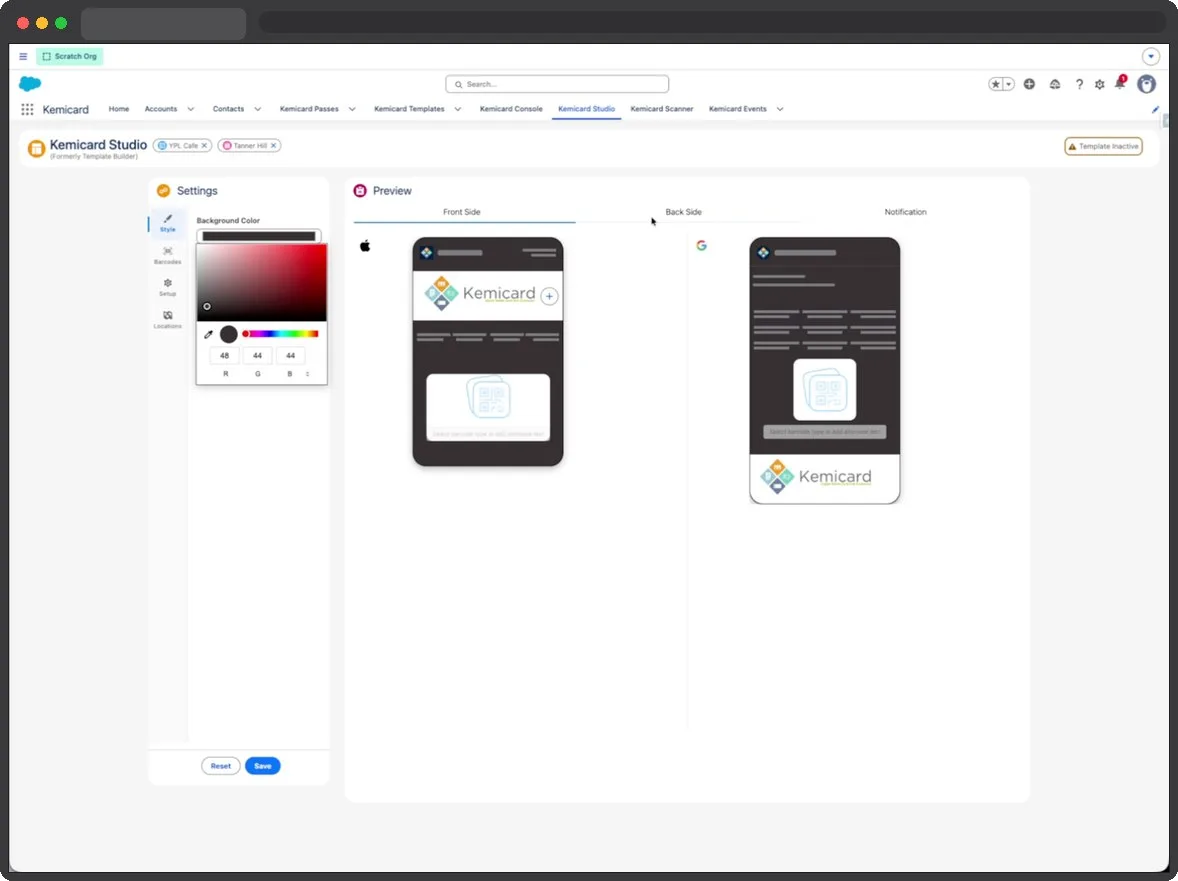Open the Contacts tab
The height and width of the screenshot is (881, 1178).
(228, 109)
